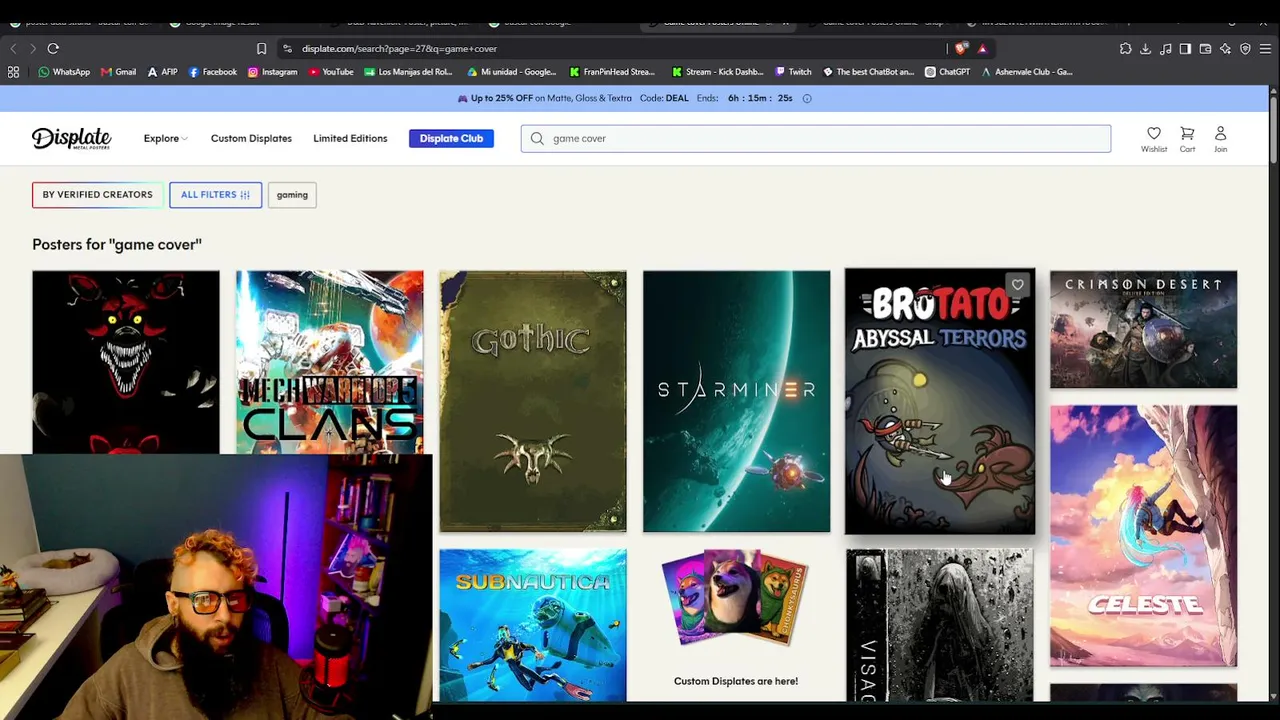Open the VPN shield icon in toolbar
The image size is (1280, 720).
click(x=1245, y=48)
